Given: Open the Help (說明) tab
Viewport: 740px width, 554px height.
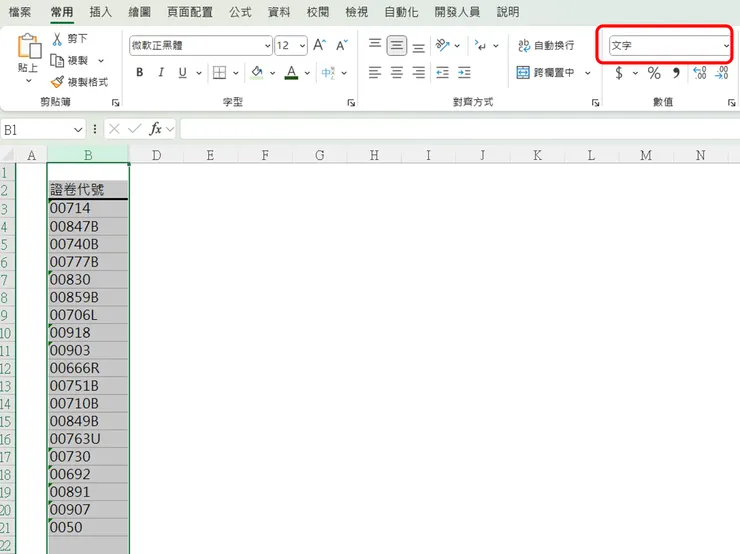Looking at the screenshot, I should 508,12.
